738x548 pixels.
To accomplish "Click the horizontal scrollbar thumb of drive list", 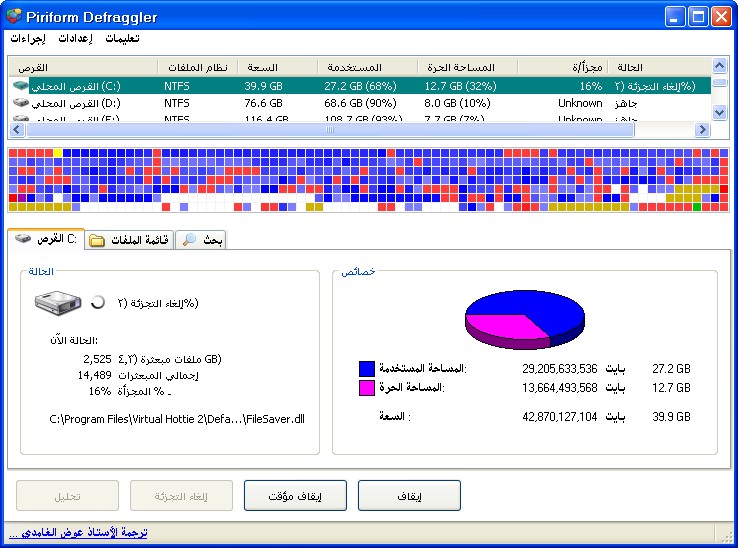I will (330, 129).
